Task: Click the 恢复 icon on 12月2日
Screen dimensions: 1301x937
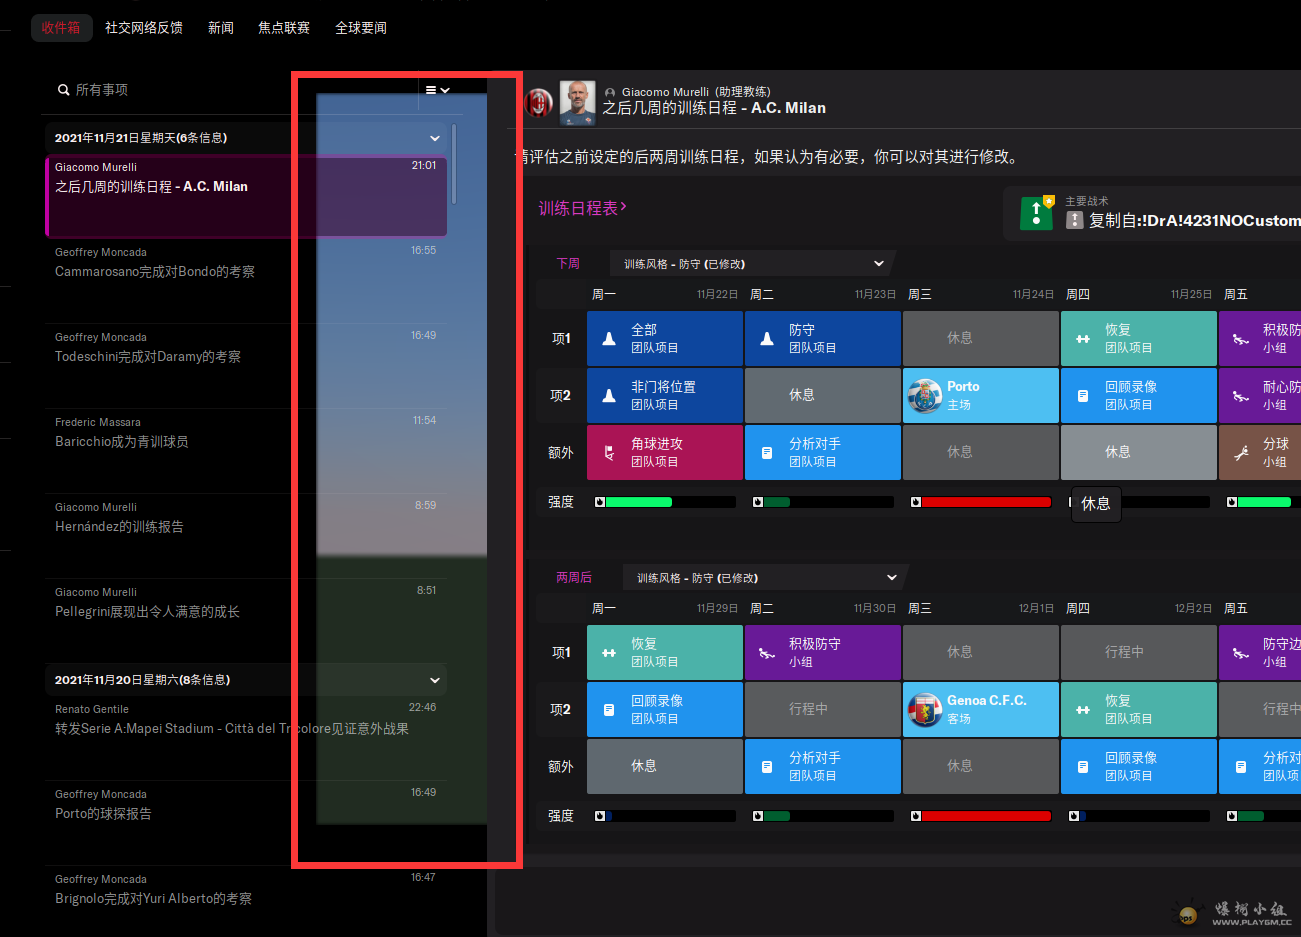Action: pos(1083,710)
